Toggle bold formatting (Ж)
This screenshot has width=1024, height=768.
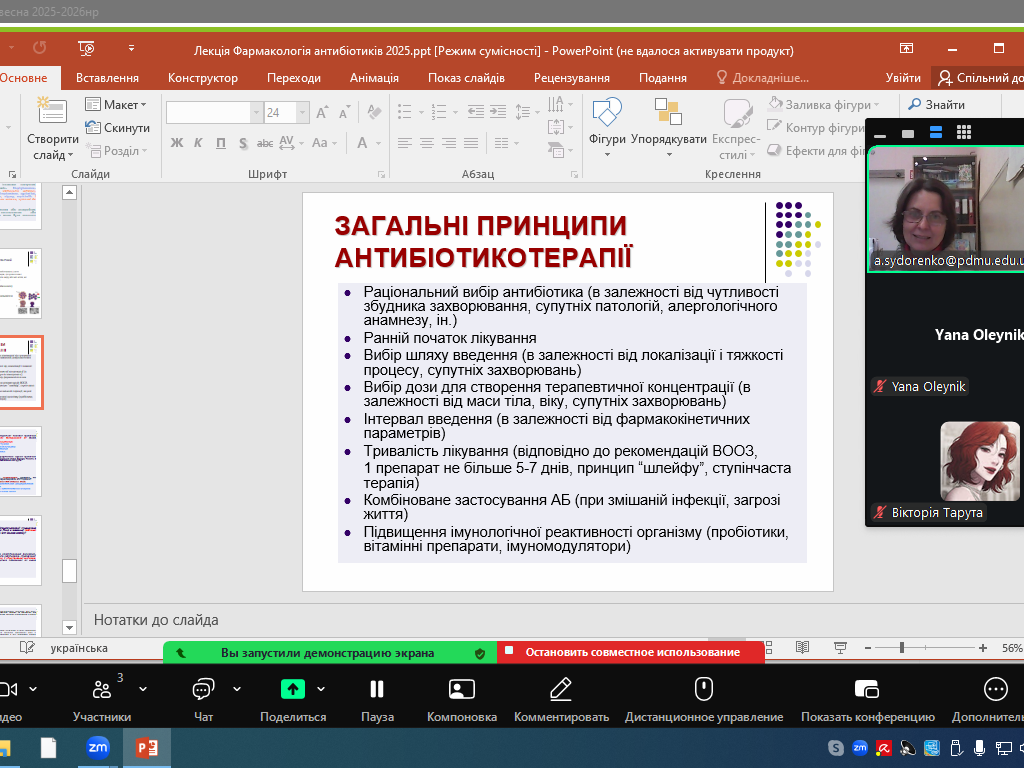[x=176, y=142]
